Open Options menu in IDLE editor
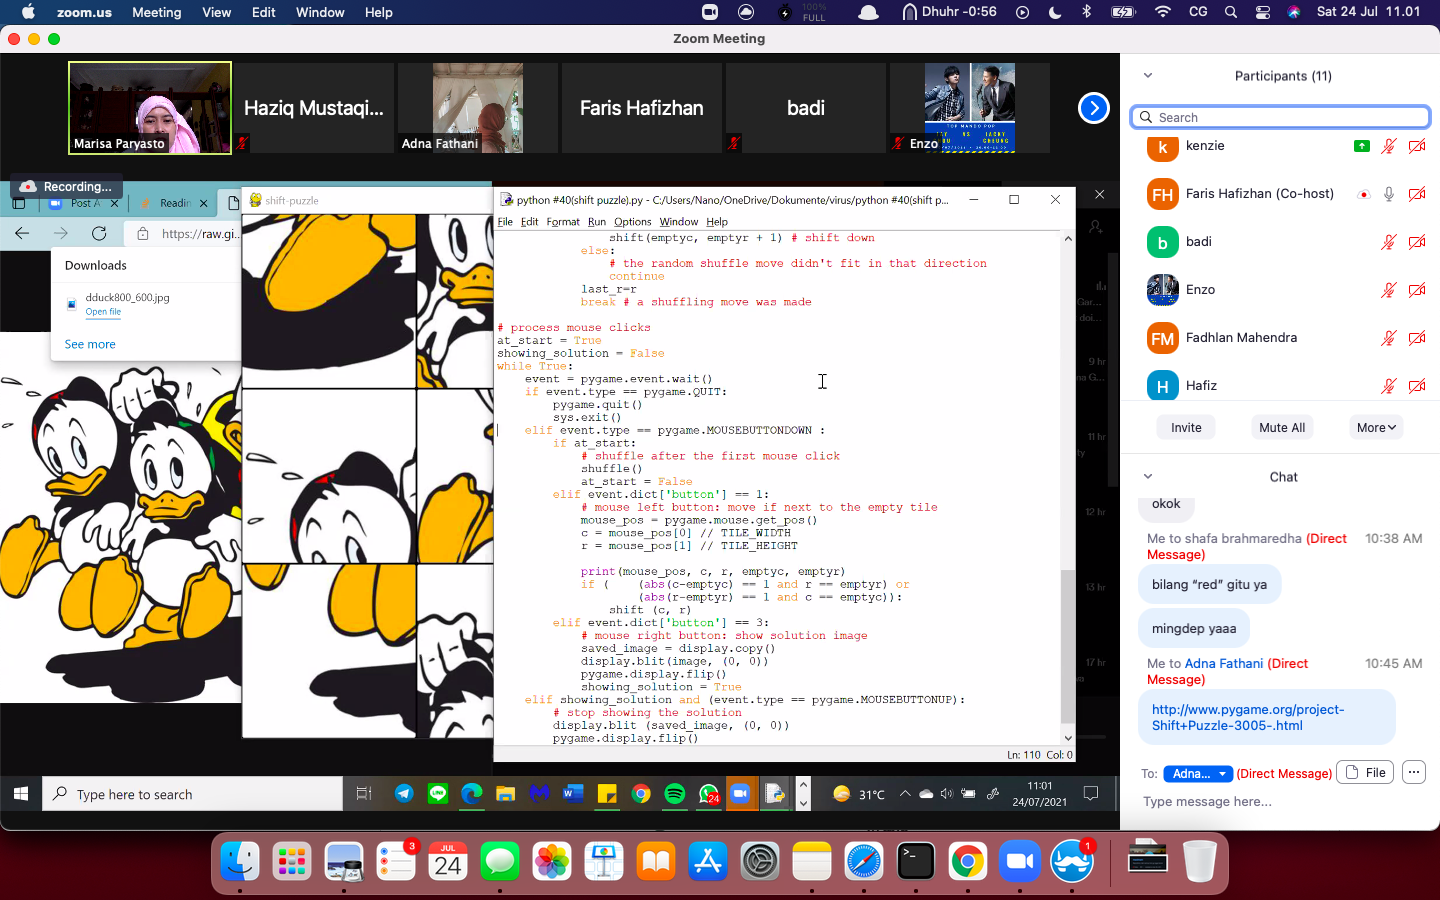Viewport: 1440px width, 900px height. coord(632,222)
